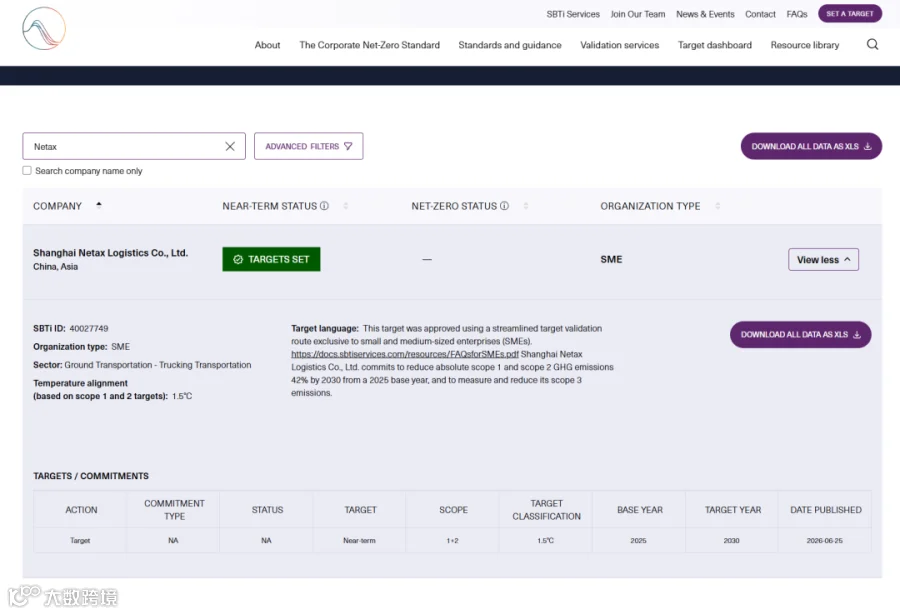The height and width of the screenshot is (614, 900).
Task: Visit SBTi Services link
Action: [x=573, y=14]
